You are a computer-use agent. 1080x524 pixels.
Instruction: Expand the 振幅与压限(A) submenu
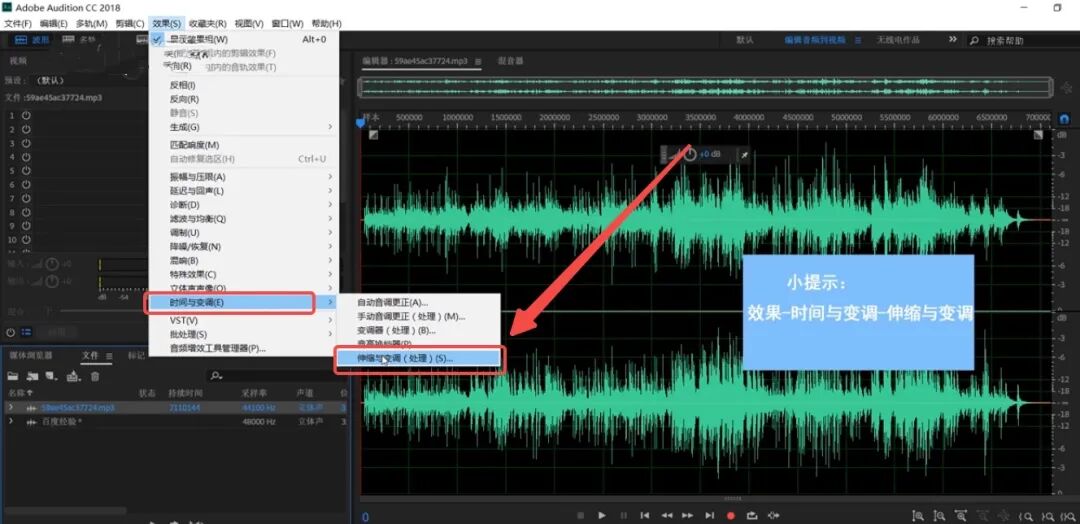coord(245,177)
